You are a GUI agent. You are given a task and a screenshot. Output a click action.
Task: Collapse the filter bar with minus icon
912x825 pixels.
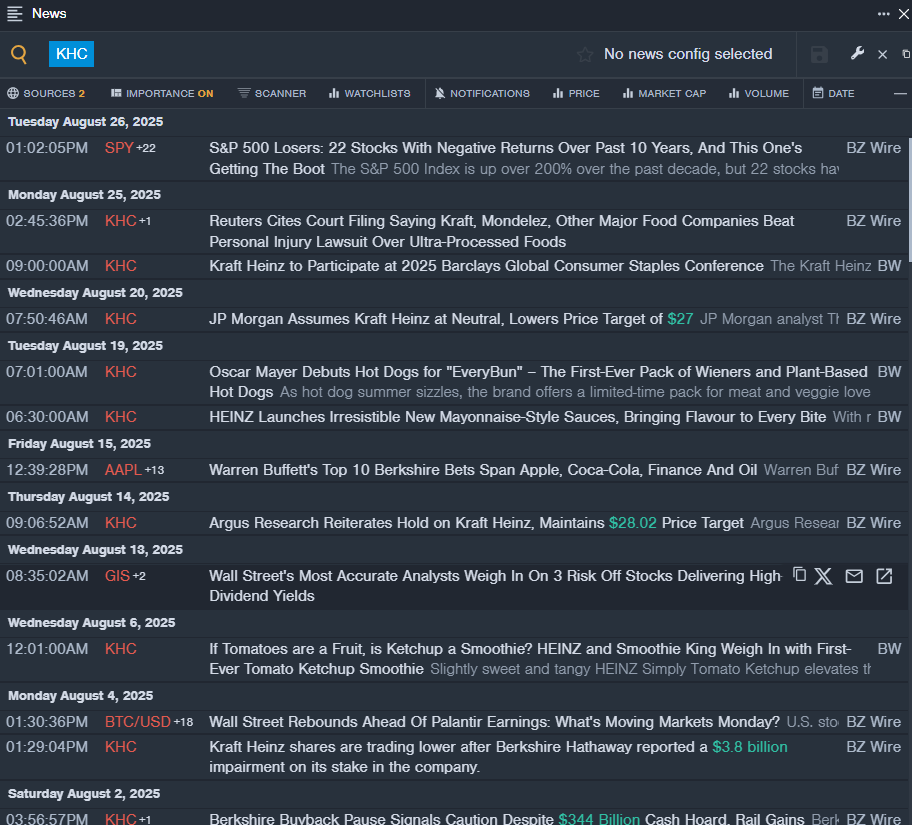pyautogui.click(x=900, y=94)
